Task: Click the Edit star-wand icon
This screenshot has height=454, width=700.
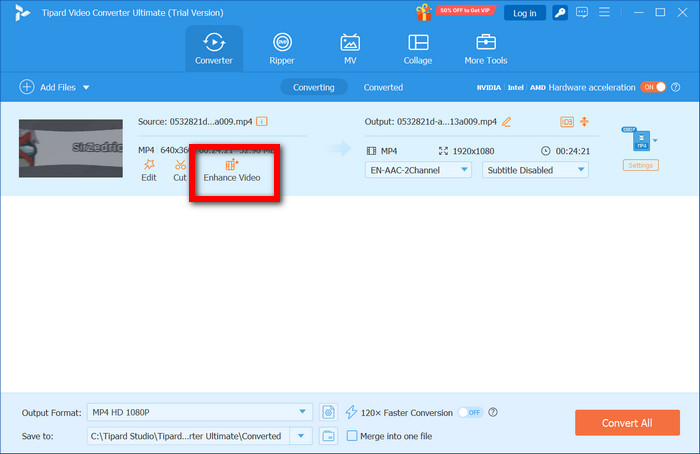Action: pos(148,164)
